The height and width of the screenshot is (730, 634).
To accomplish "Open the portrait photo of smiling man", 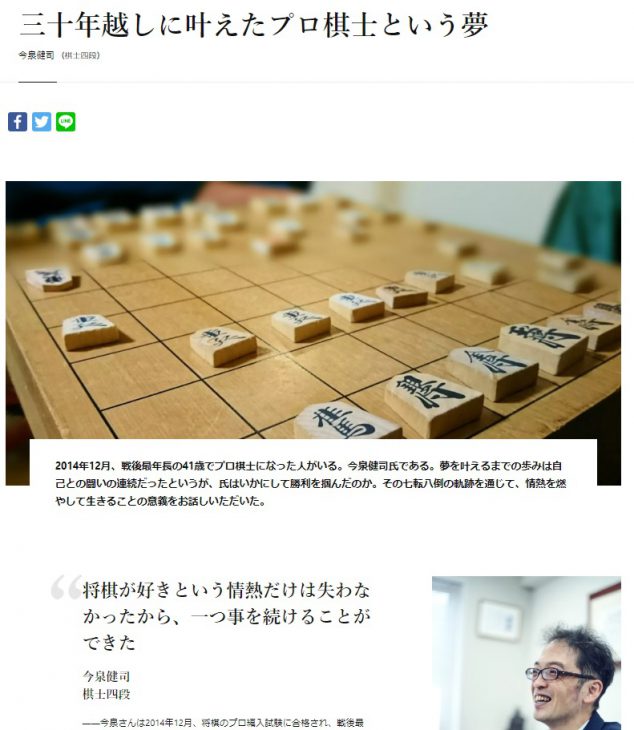I will (x=526, y=653).
